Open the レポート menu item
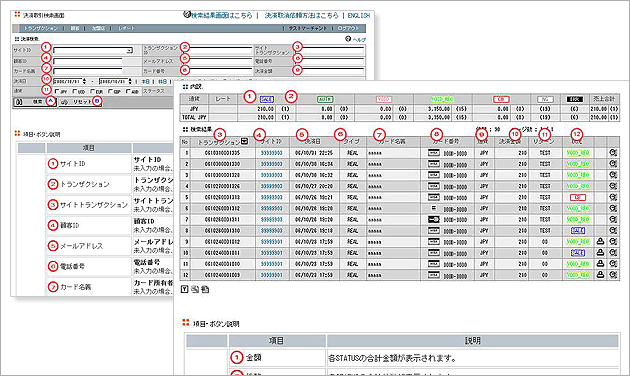630x376 pixels. pos(127,29)
